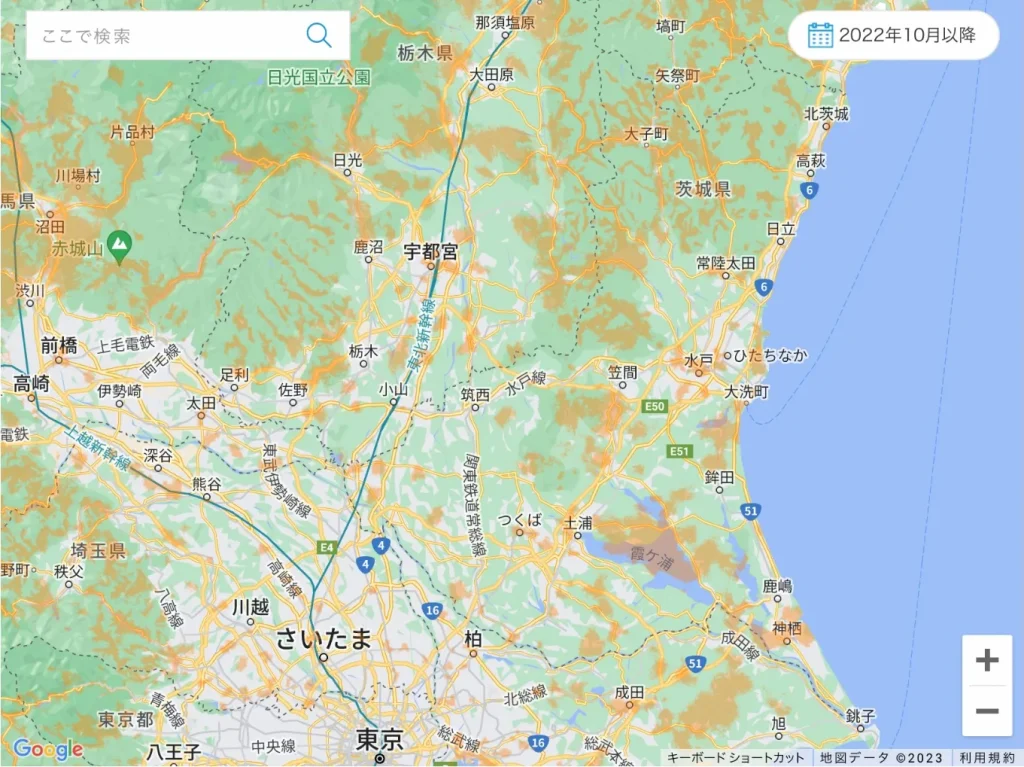Click the search magnifier icon
The image size is (1024, 767).
(319, 35)
